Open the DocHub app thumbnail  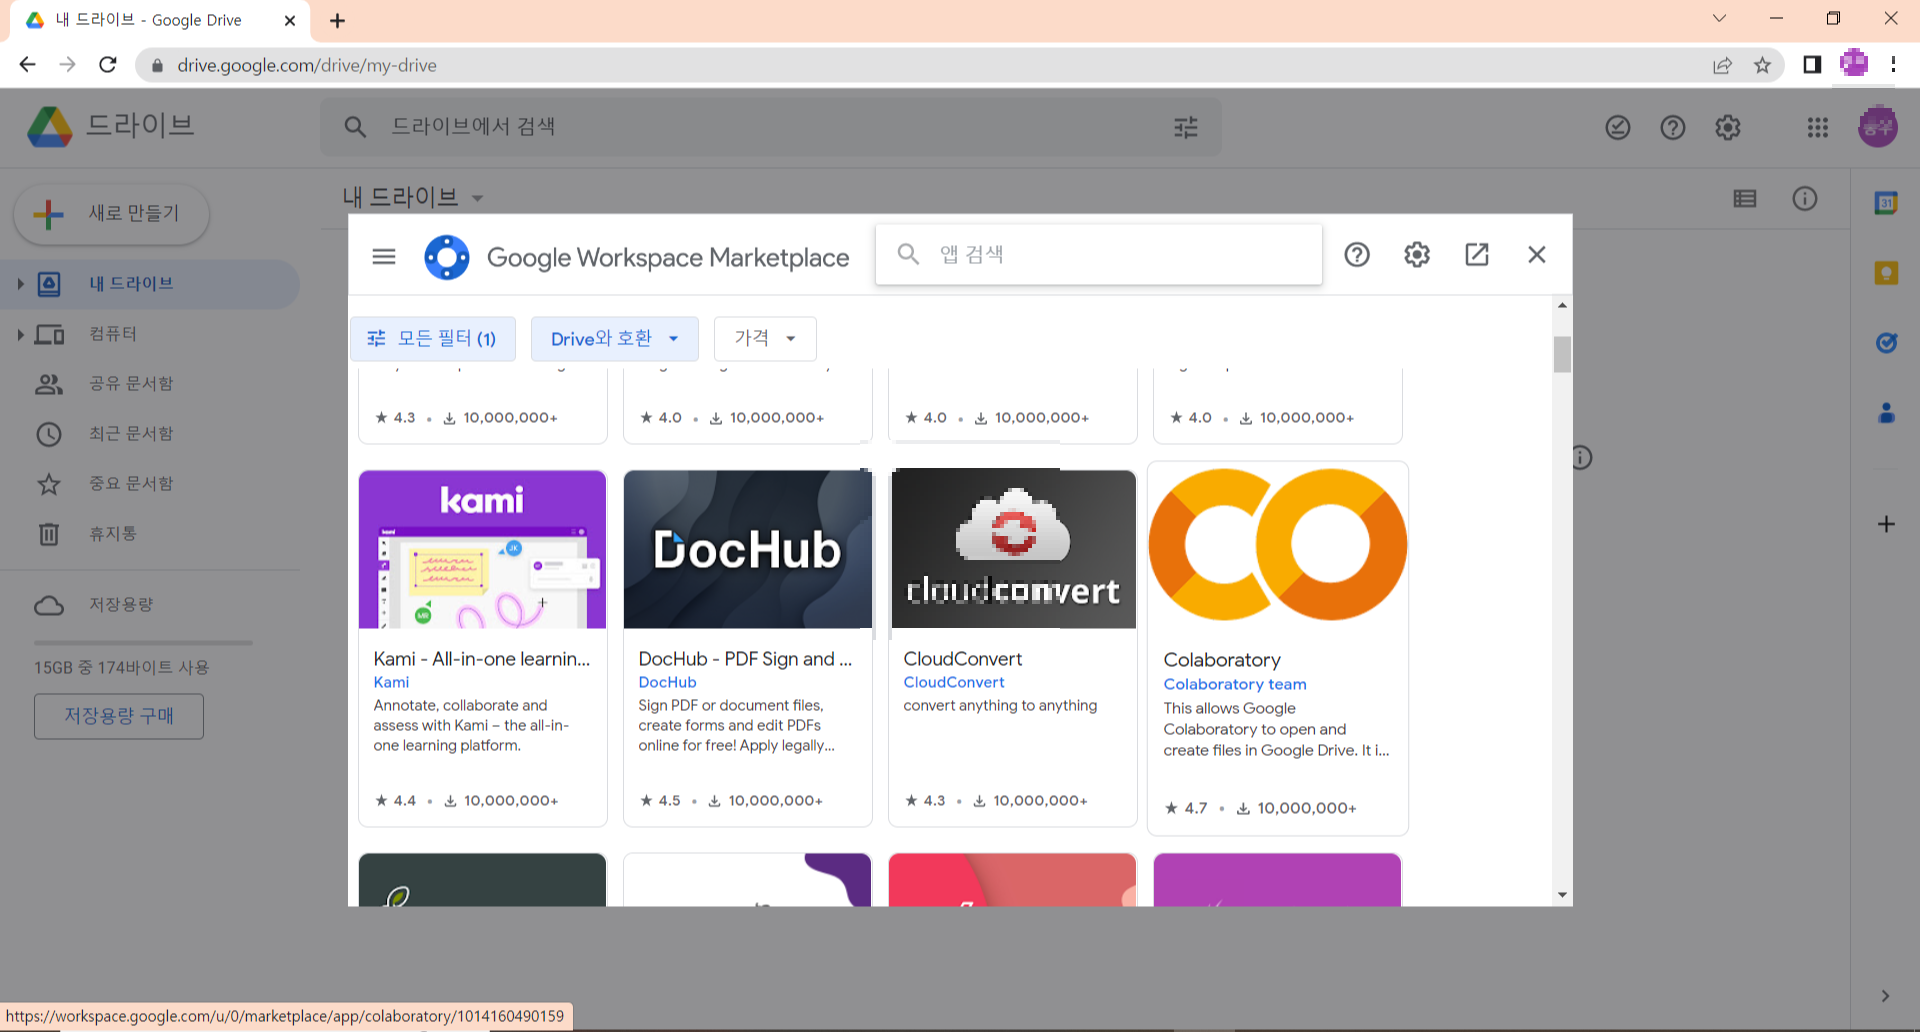tap(748, 549)
